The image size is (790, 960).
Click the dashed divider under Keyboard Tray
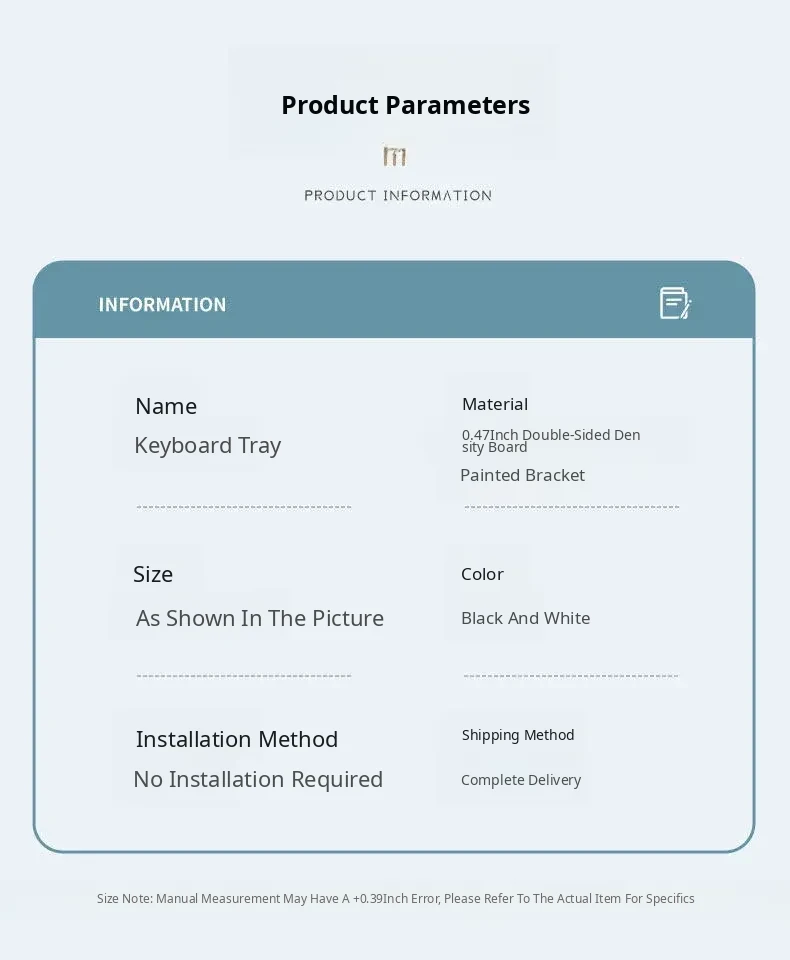(243, 507)
